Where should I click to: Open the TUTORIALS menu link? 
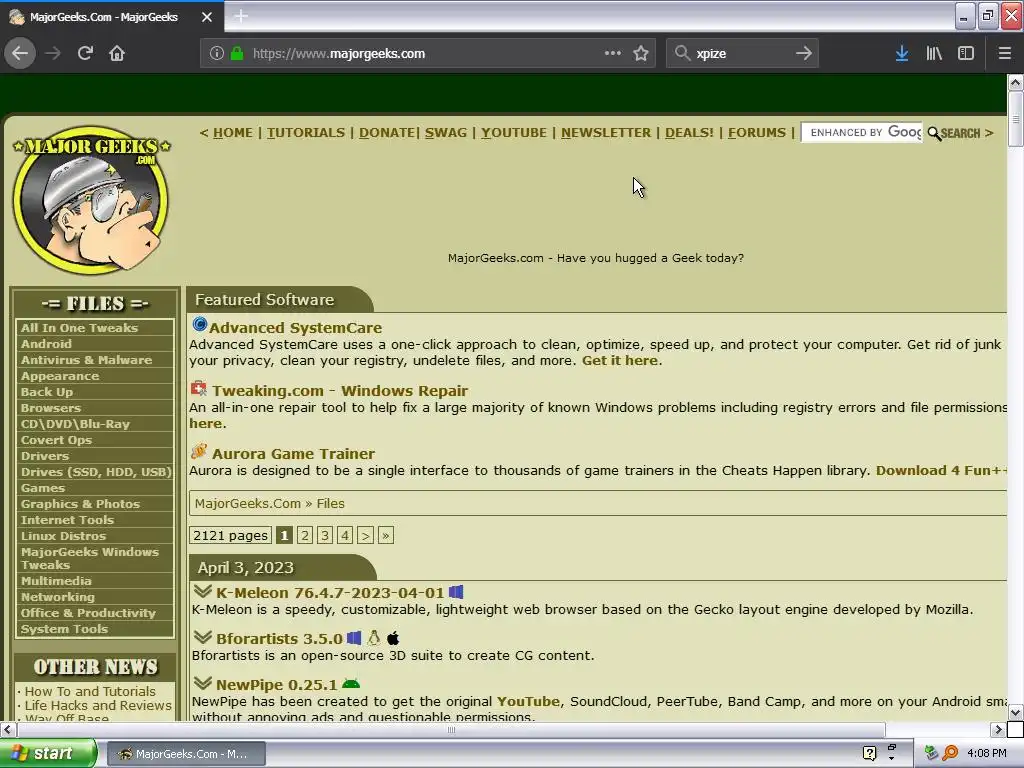coord(306,133)
